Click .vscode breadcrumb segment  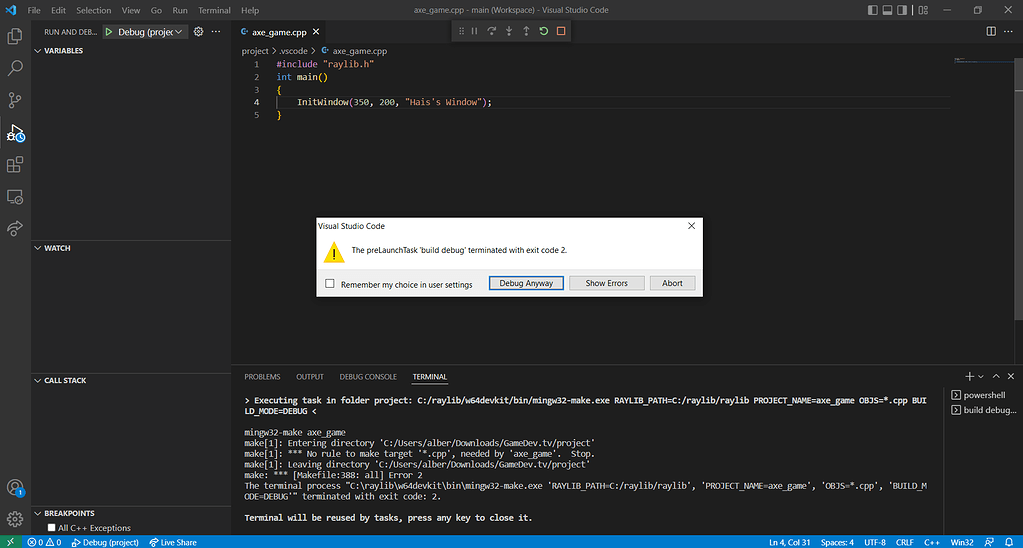pyautogui.click(x=294, y=51)
